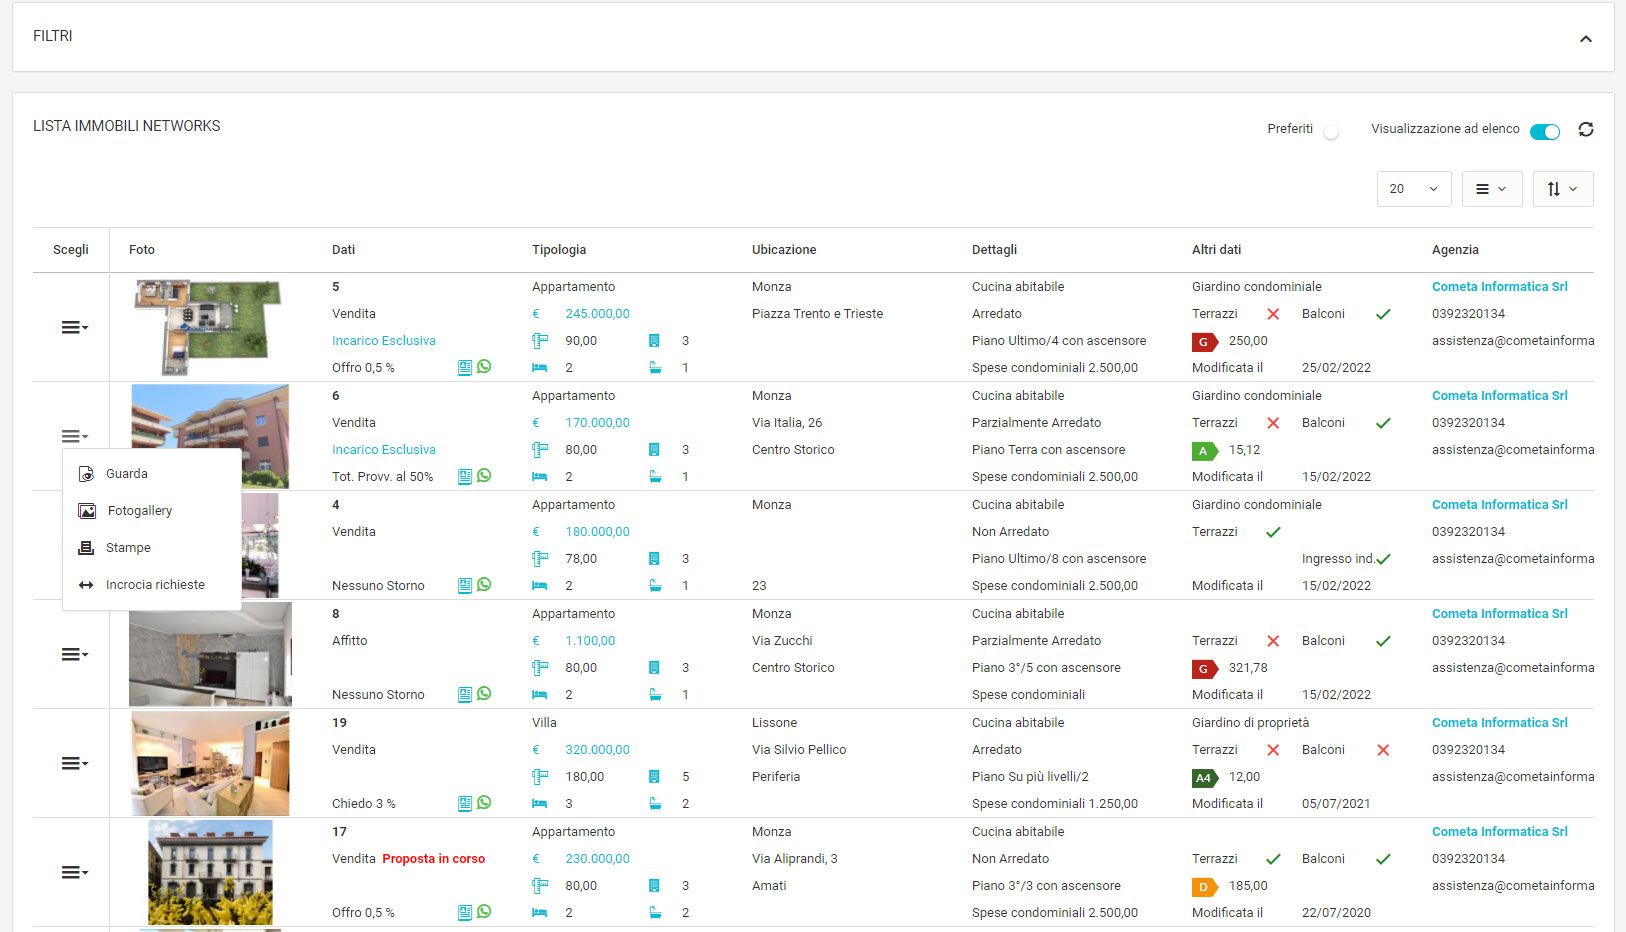
Task: Open the floor plan thumbnail of property 5
Action: coord(209,326)
